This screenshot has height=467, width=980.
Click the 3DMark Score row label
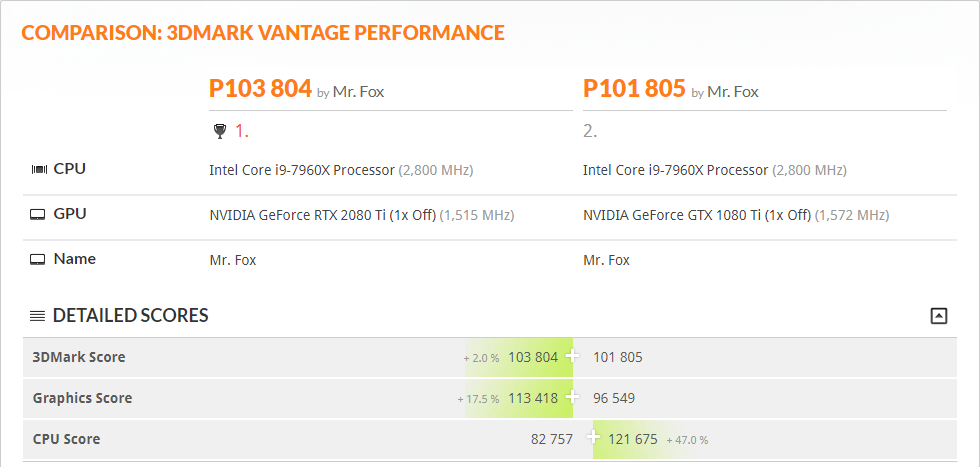(x=79, y=357)
